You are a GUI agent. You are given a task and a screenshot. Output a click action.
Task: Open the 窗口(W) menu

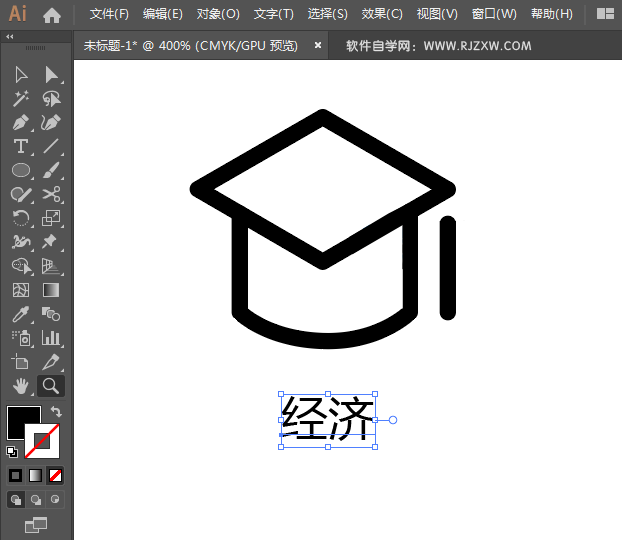pyautogui.click(x=494, y=14)
